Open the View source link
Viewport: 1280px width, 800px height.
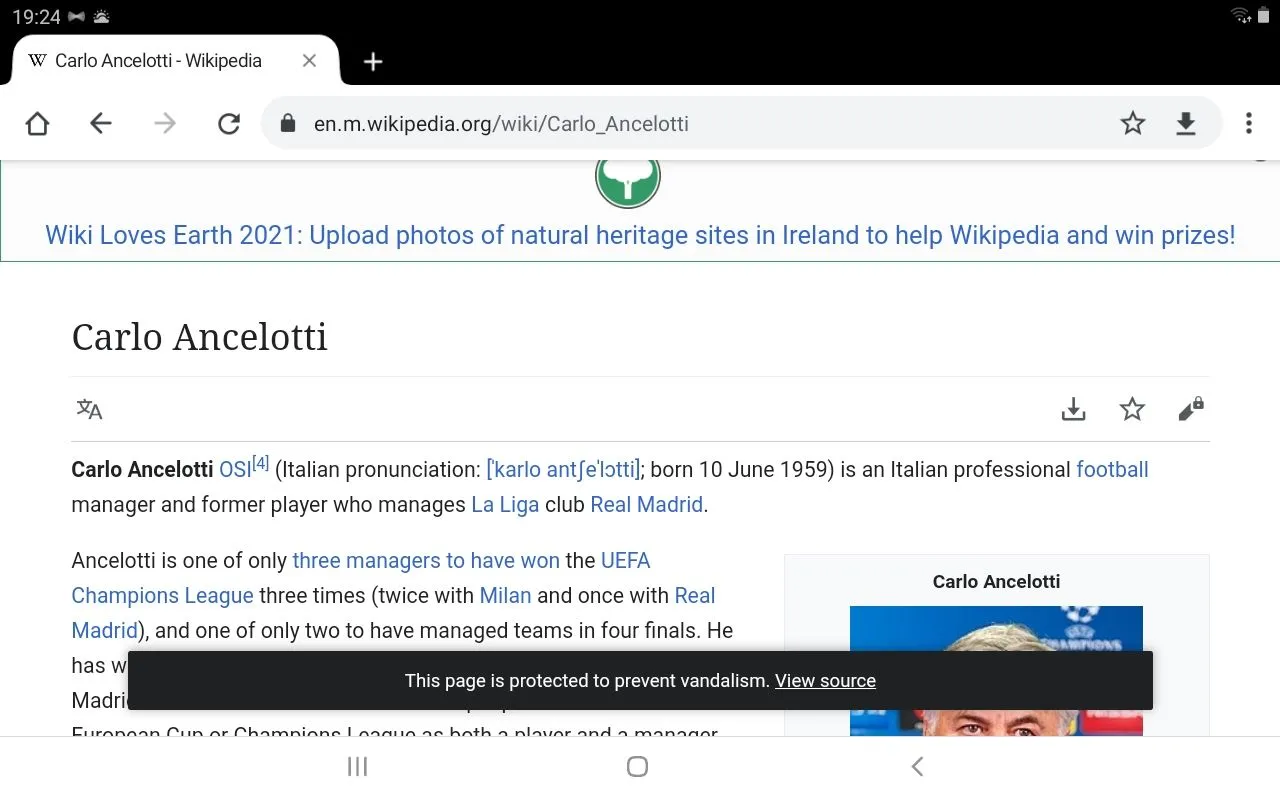point(825,681)
